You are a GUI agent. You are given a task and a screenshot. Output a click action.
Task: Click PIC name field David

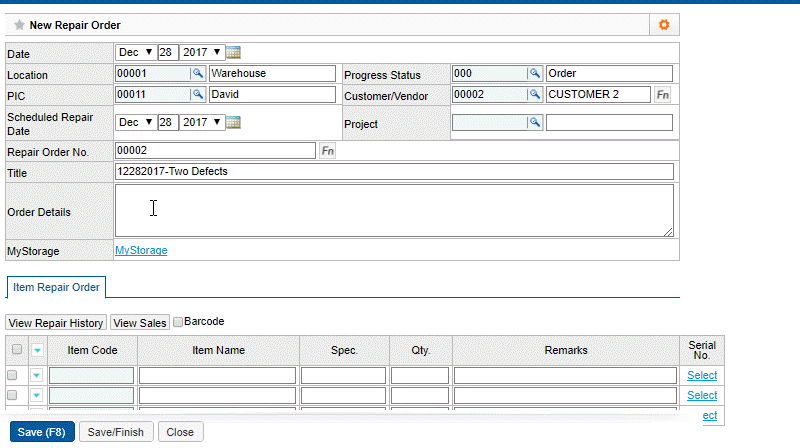[272, 94]
